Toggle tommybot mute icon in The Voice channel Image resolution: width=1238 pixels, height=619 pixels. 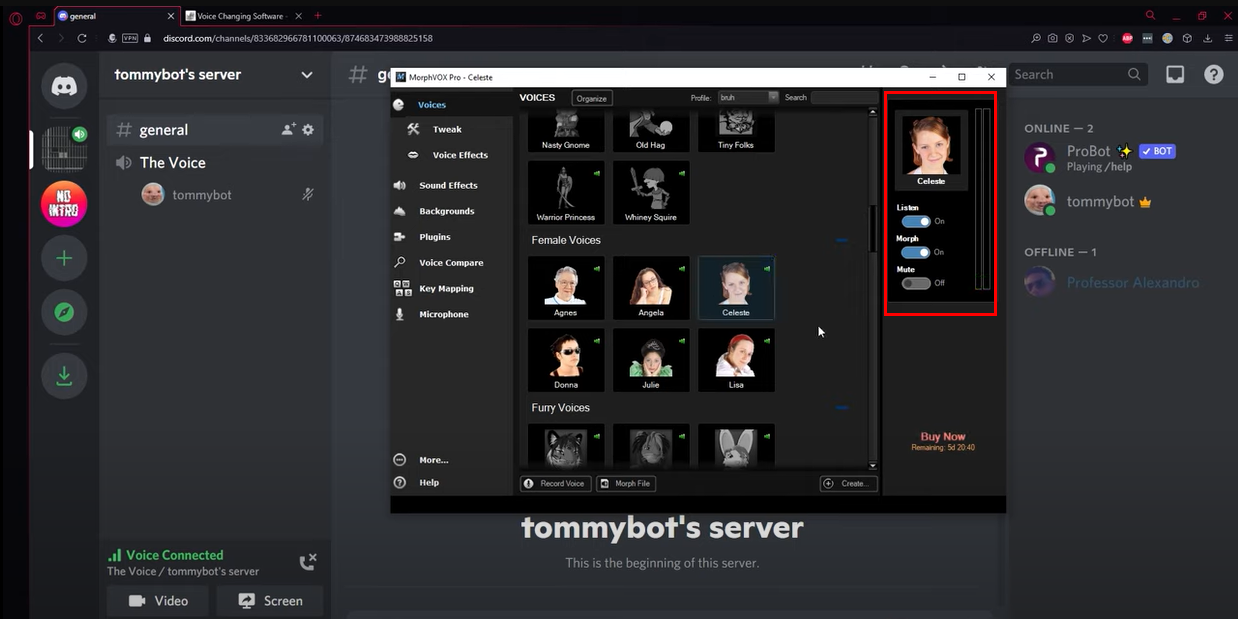308,195
